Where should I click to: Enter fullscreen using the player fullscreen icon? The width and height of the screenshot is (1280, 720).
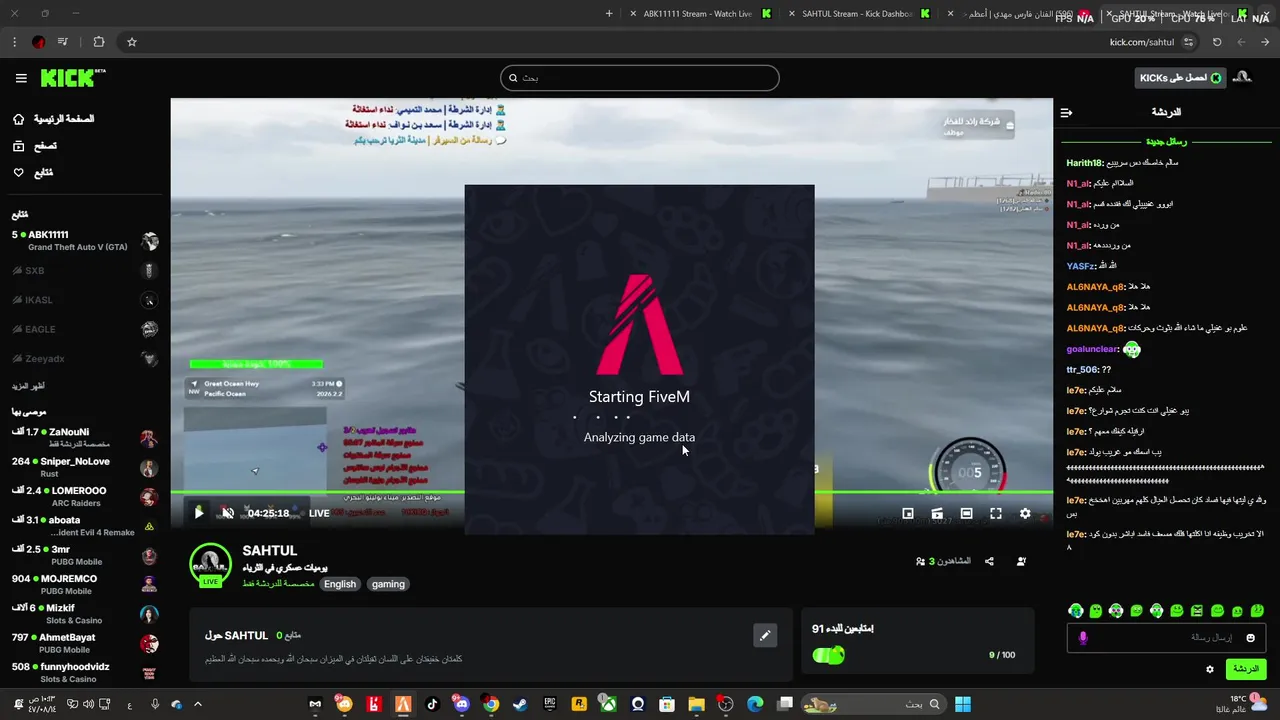[x=996, y=513]
